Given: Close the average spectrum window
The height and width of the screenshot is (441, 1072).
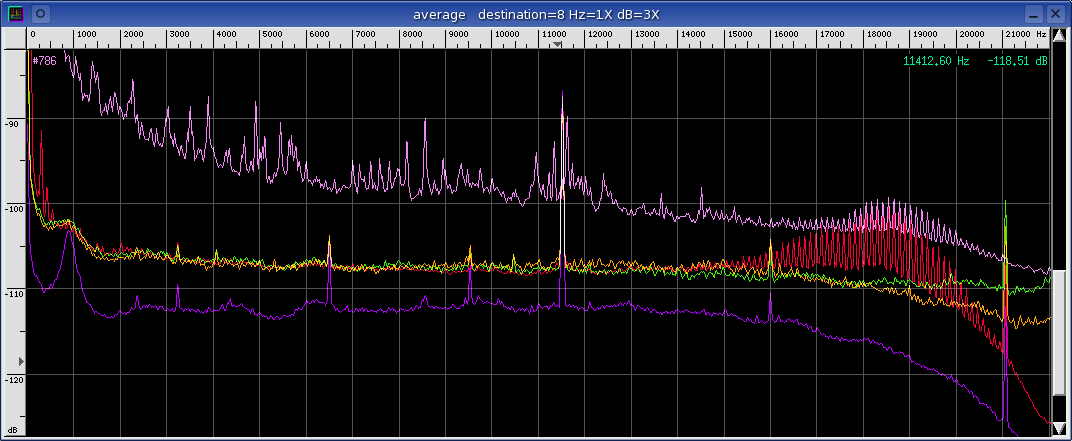Looking at the screenshot, I should click(x=1057, y=14).
